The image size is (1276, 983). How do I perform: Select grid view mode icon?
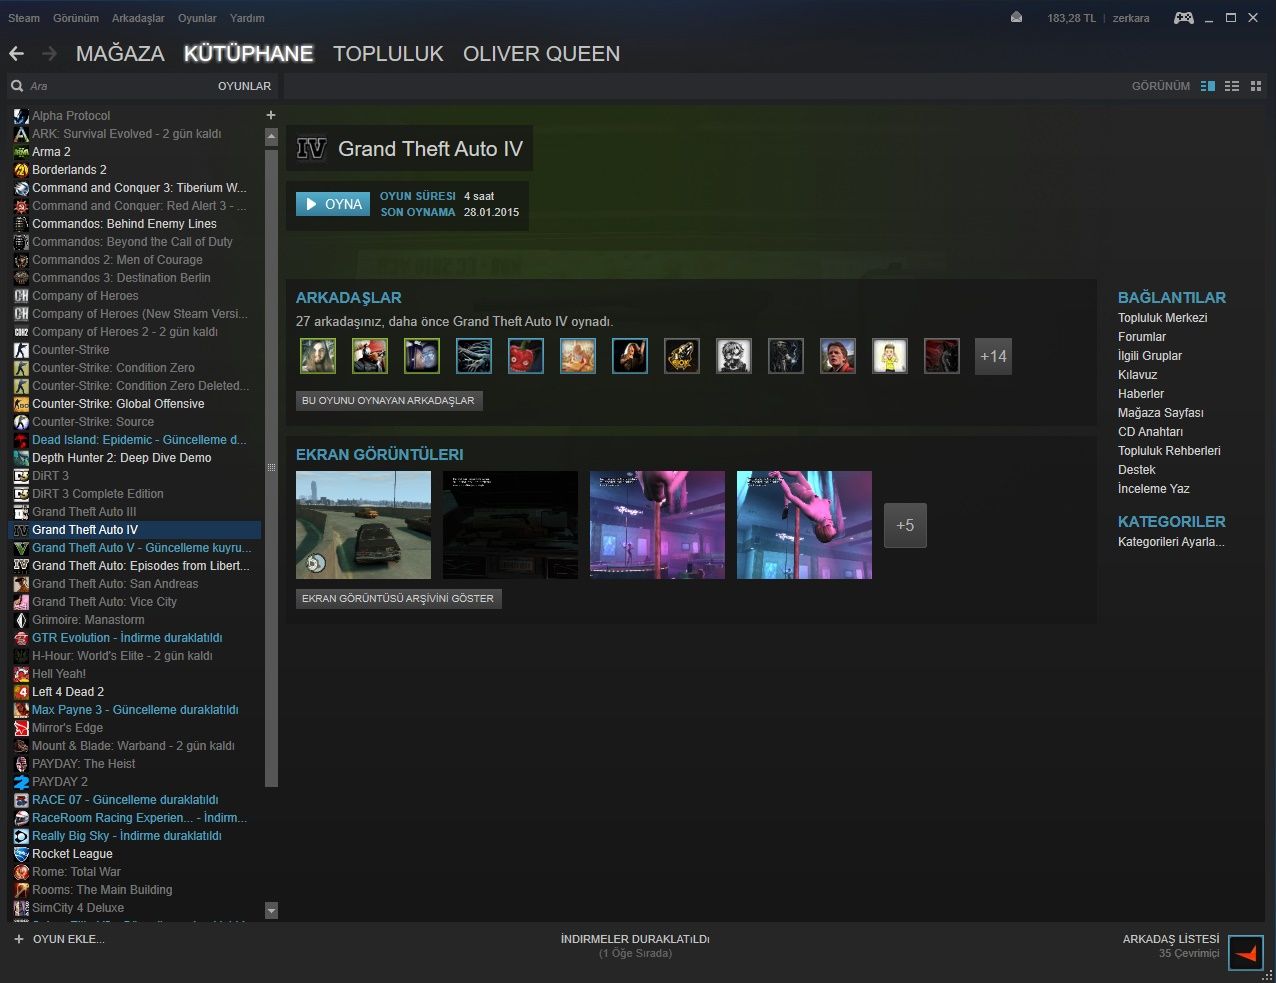point(1256,86)
